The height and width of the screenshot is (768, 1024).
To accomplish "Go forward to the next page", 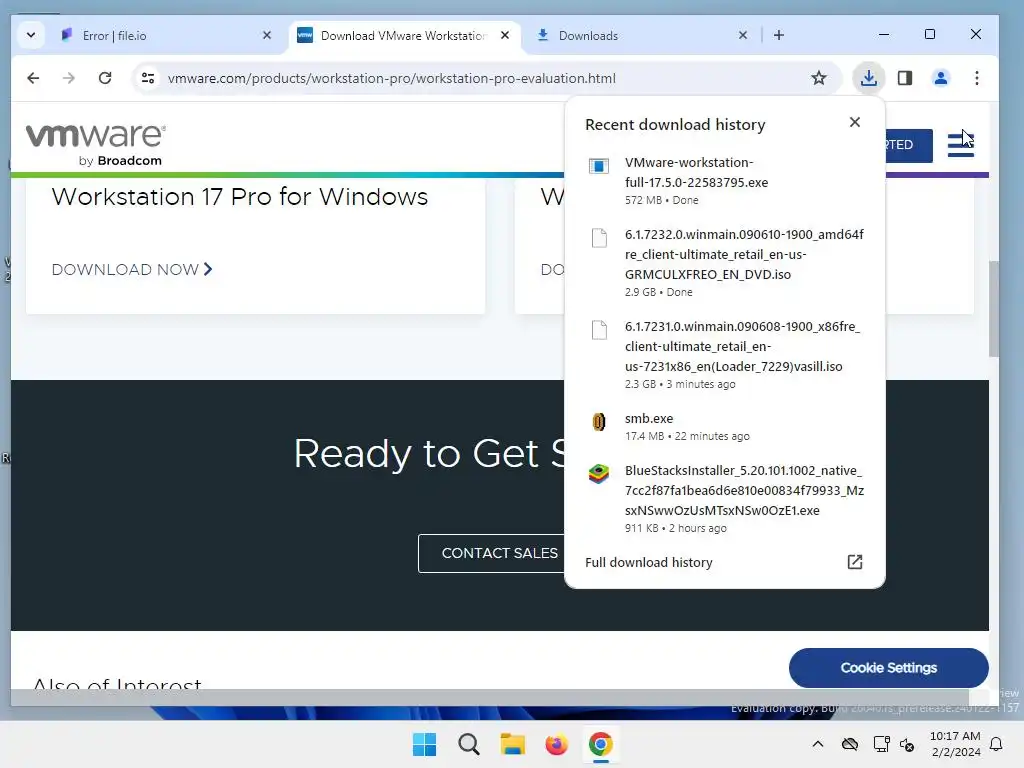I will coord(69,78).
